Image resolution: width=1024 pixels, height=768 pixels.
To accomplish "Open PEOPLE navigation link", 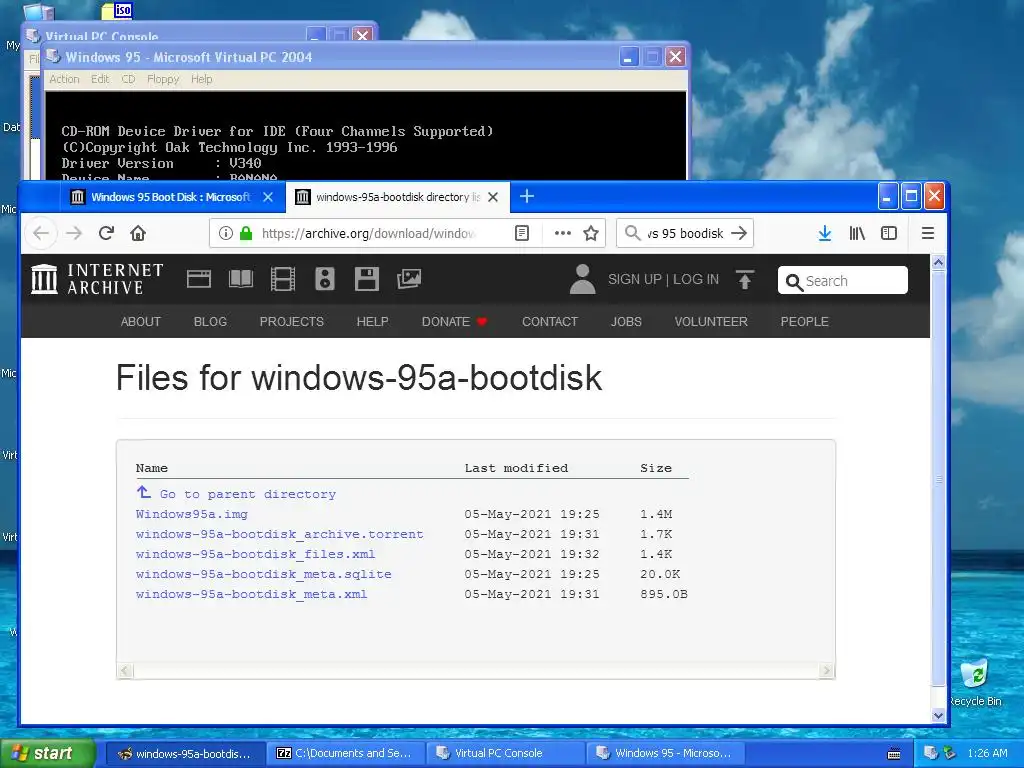I will click(x=805, y=321).
